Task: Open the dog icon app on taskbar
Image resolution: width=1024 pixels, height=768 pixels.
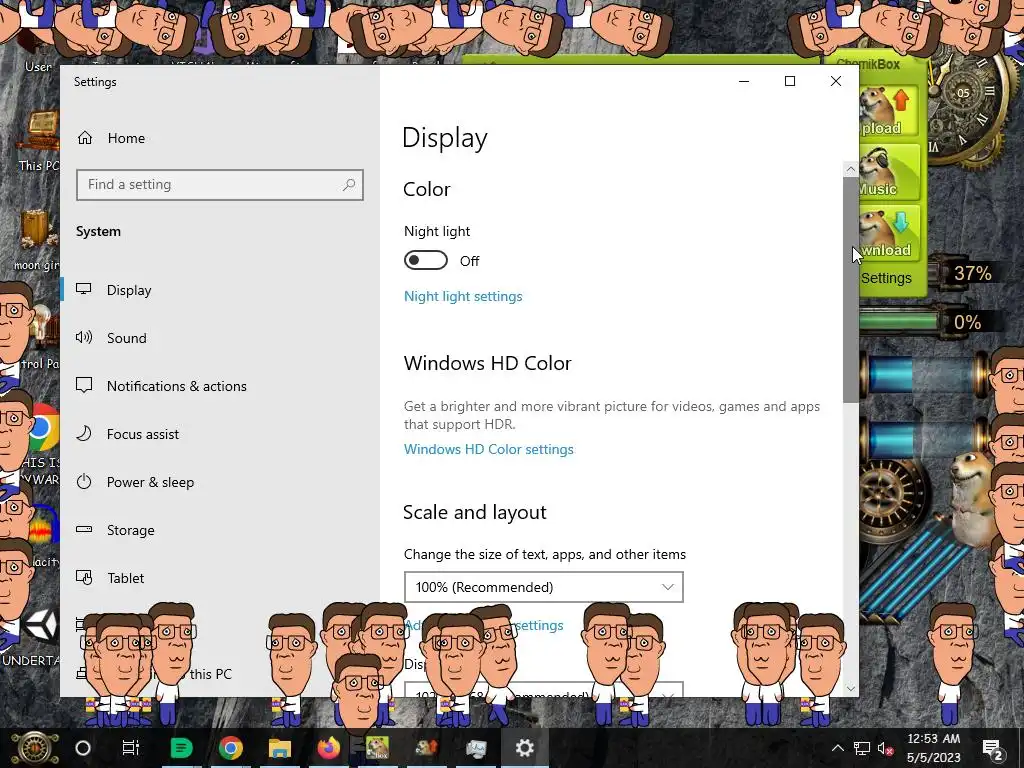Action: click(x=426, y=748)
